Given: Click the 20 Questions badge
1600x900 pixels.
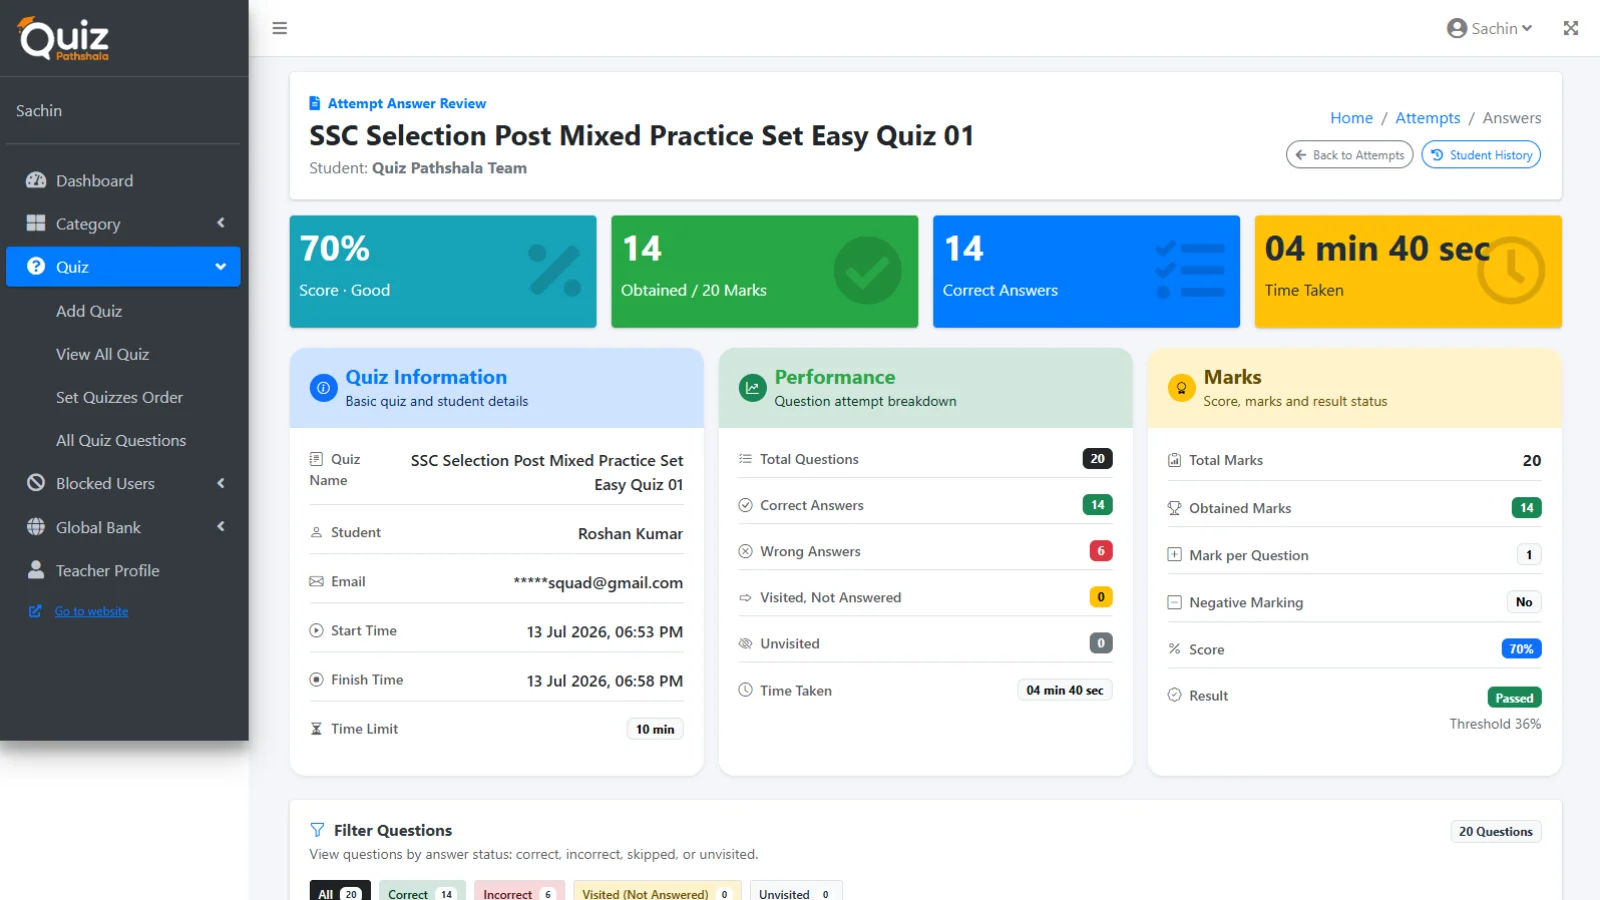Looking at the screenshot, I should point(1495,832).
